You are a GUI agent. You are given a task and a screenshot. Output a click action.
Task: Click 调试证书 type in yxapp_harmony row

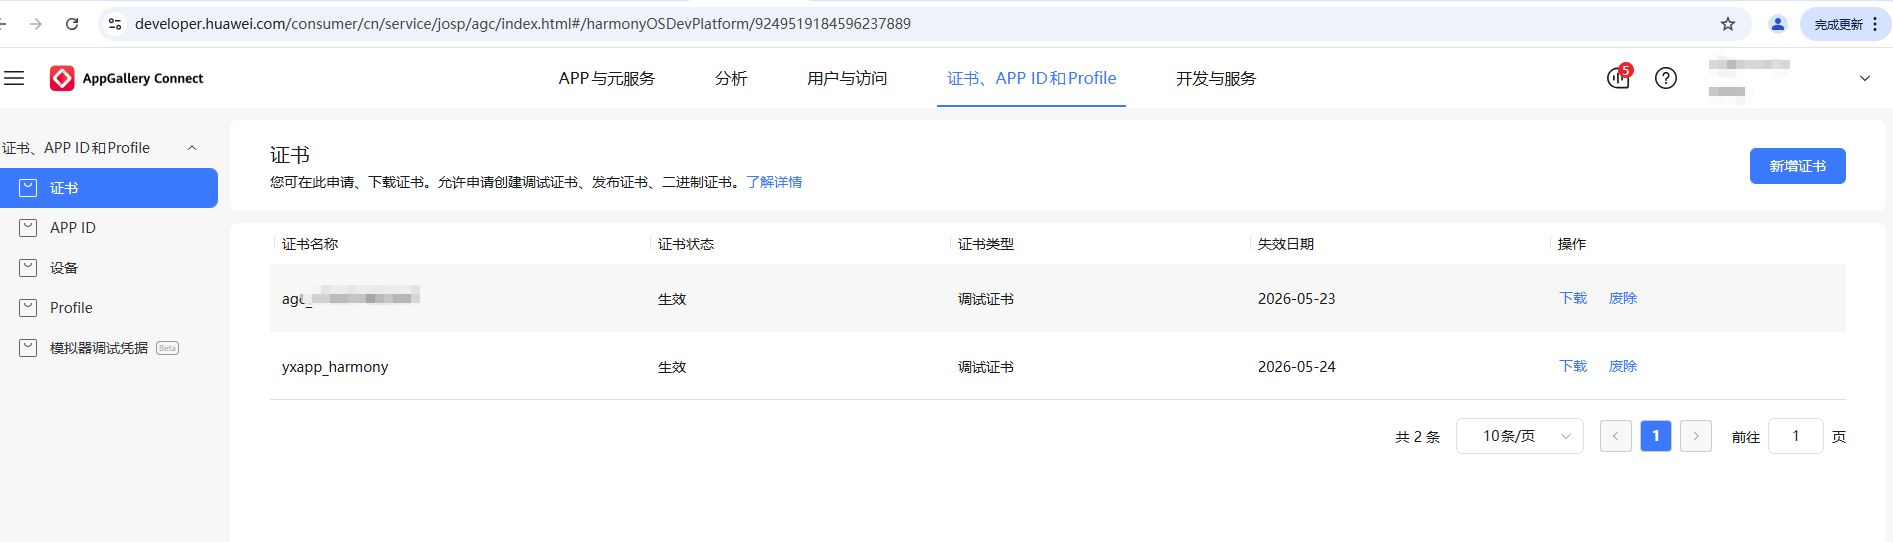click(986, 367)
